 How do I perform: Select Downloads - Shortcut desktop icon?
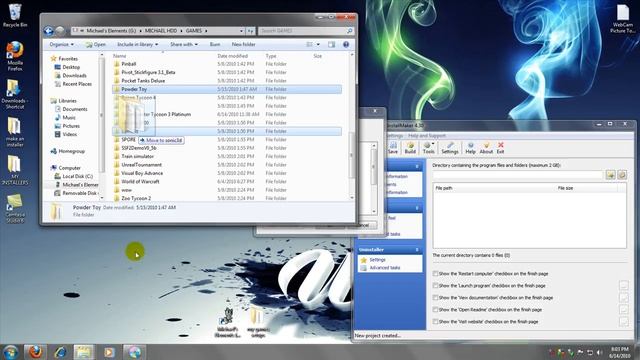point(15,94)
